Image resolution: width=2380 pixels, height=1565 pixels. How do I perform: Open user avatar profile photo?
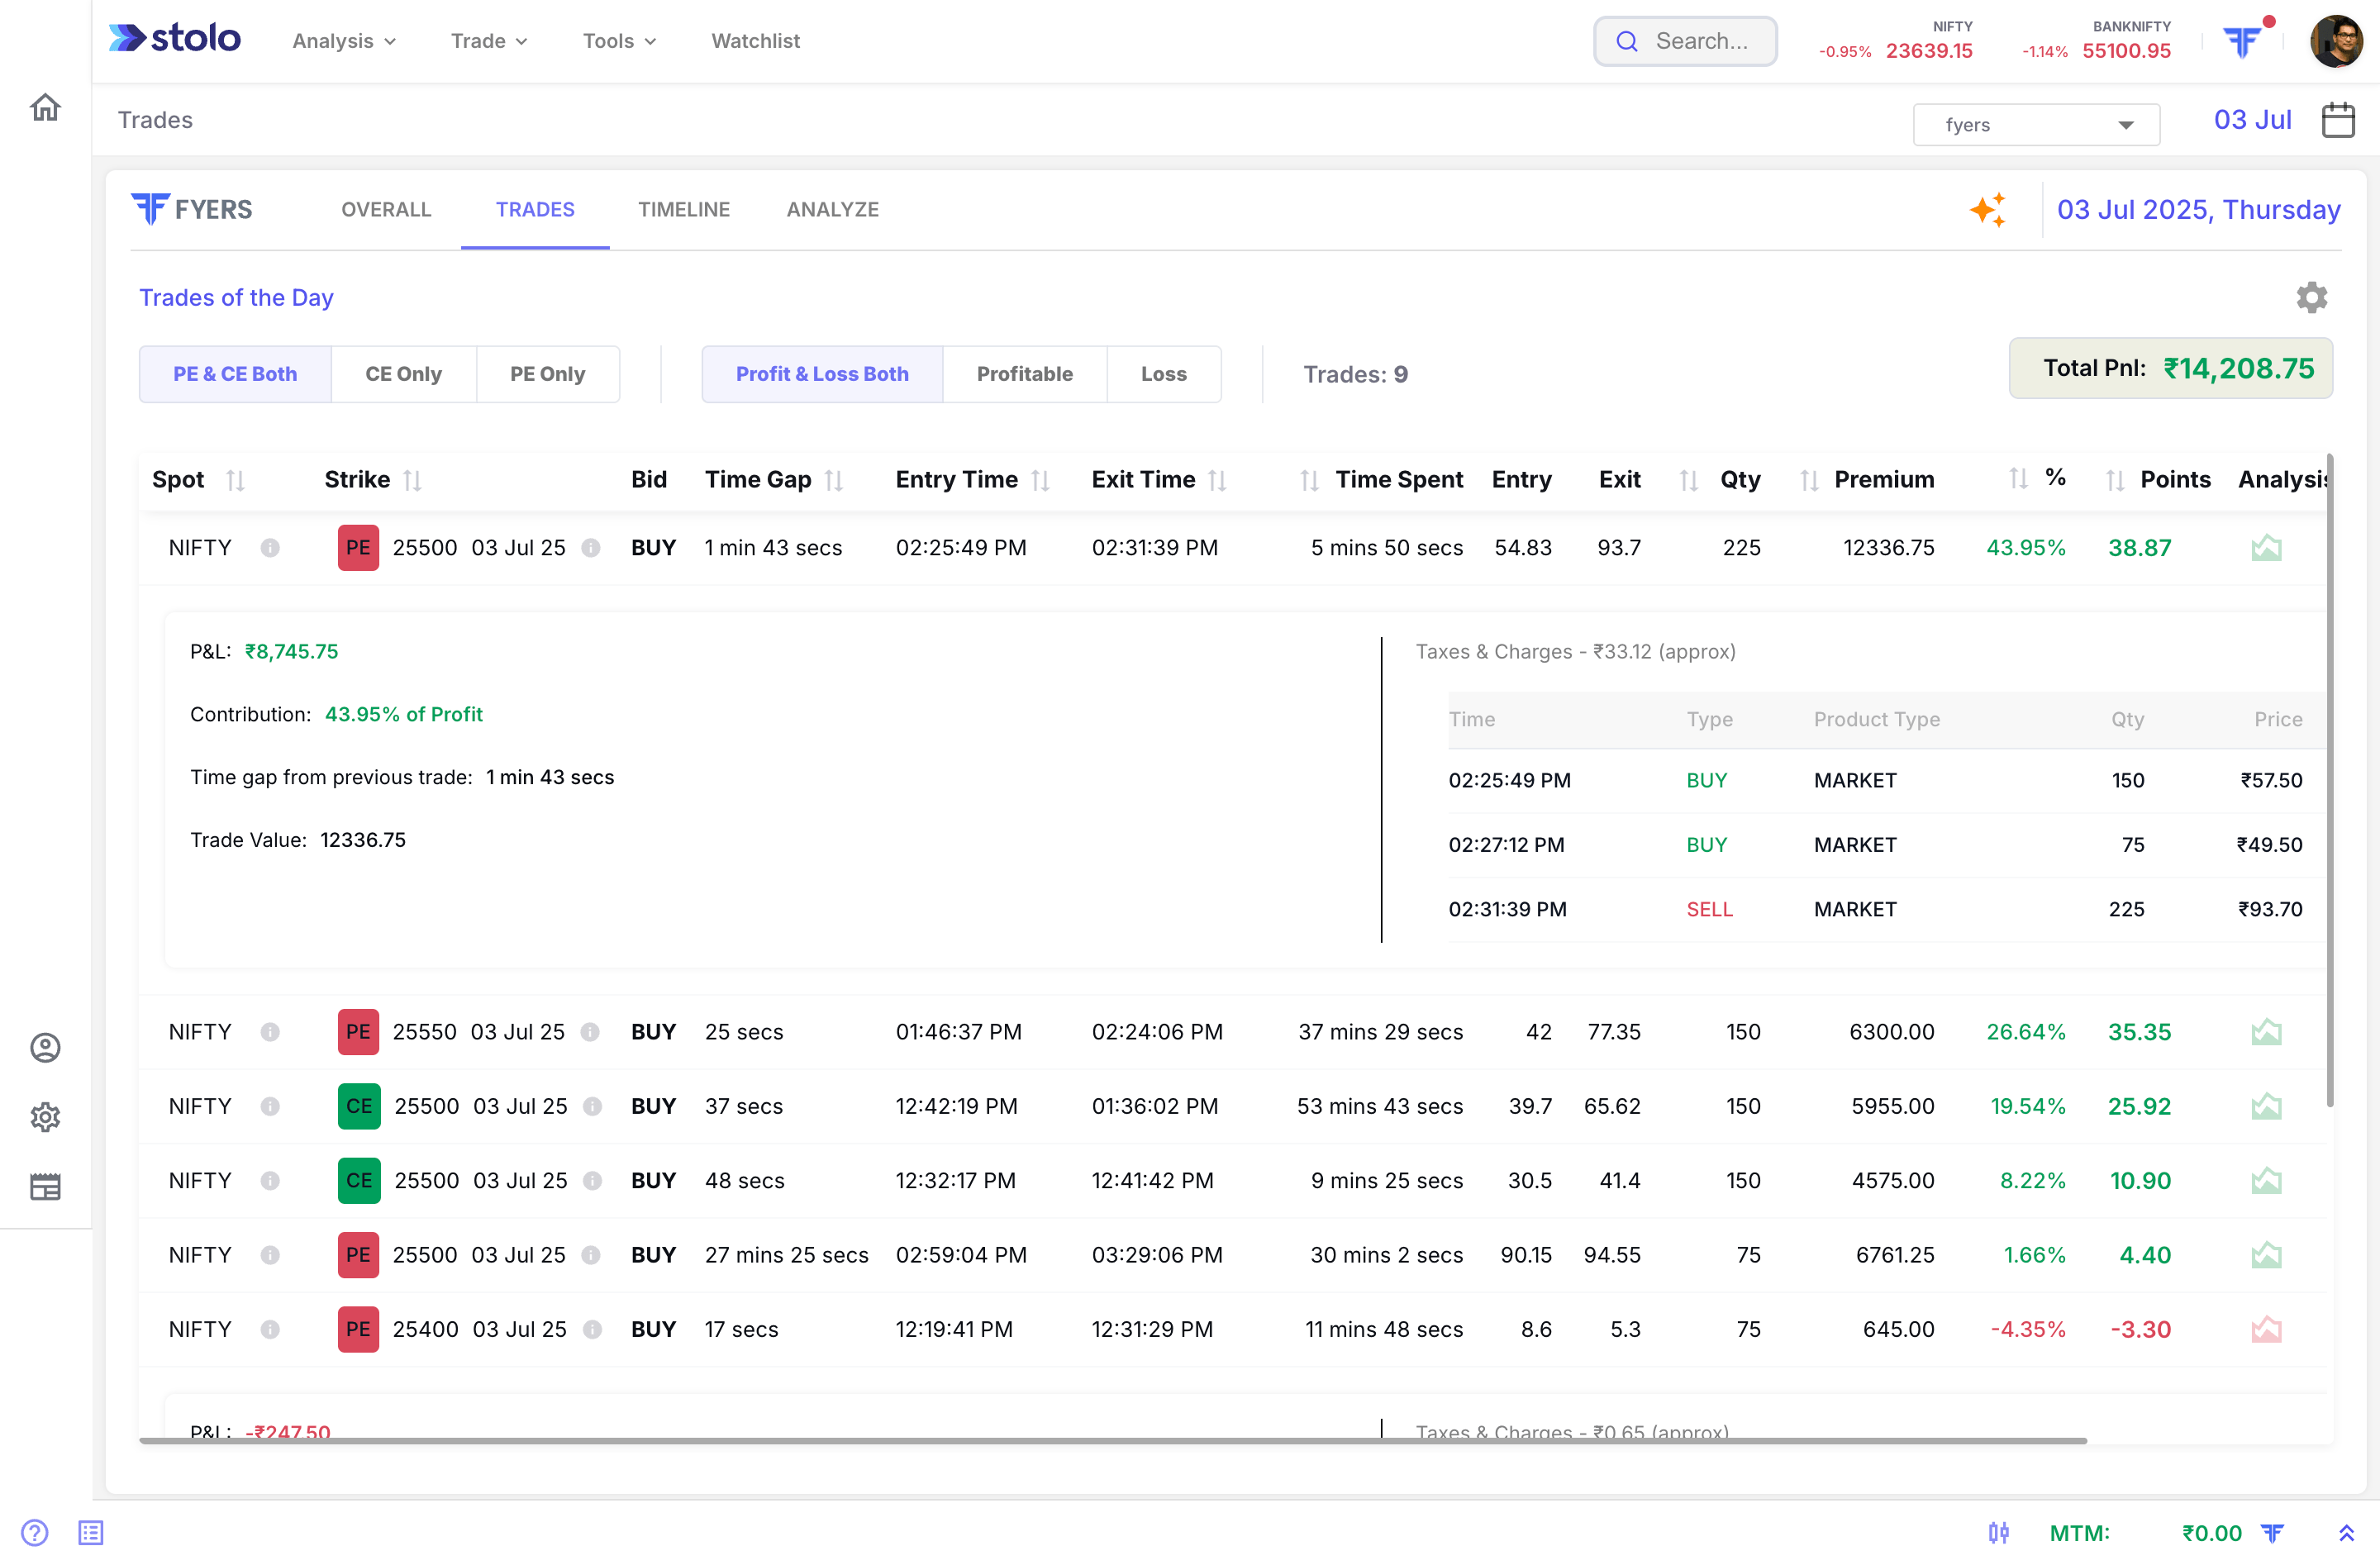(2336, 41)
